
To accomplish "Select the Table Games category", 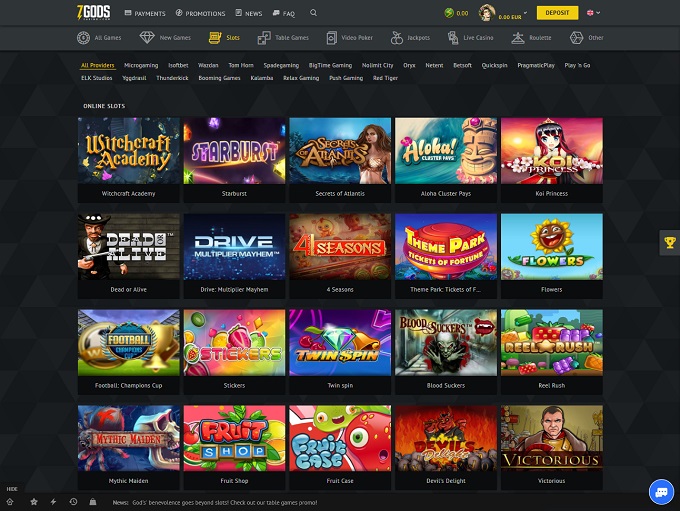I will point(283,38).
